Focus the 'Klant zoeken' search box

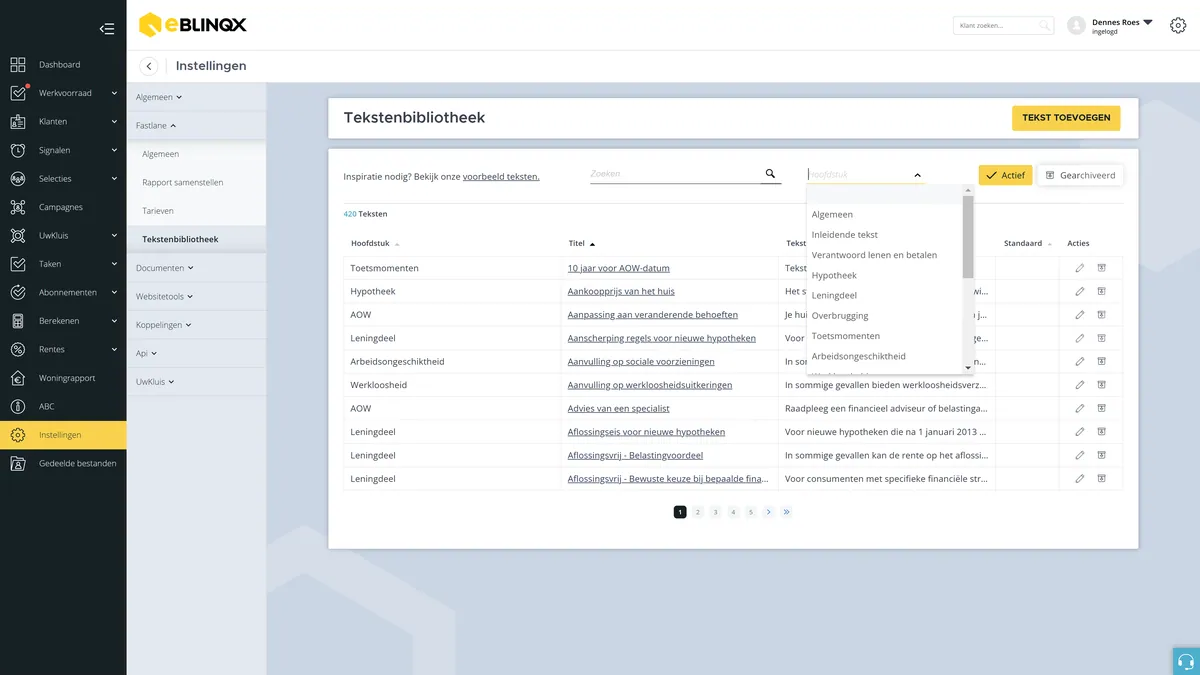pyautogui.click(x=1003, y=26)
